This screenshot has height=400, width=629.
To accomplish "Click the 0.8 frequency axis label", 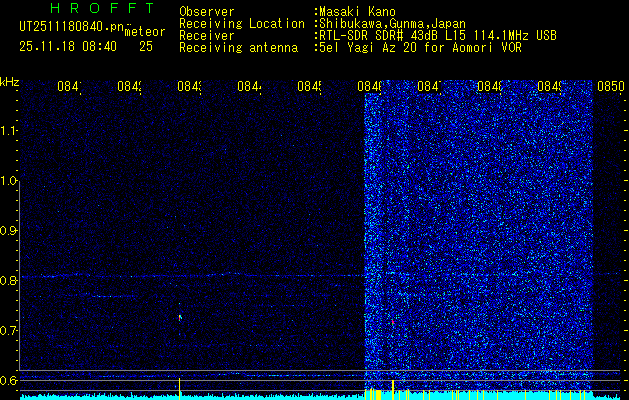I will [x=9, y=281].
